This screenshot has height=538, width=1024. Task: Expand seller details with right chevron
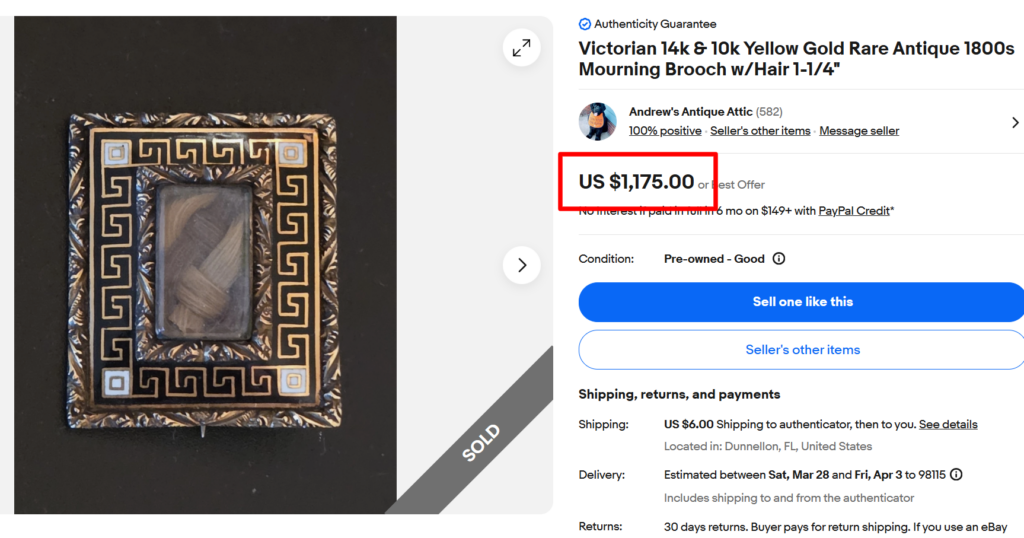pos(1015,122)
